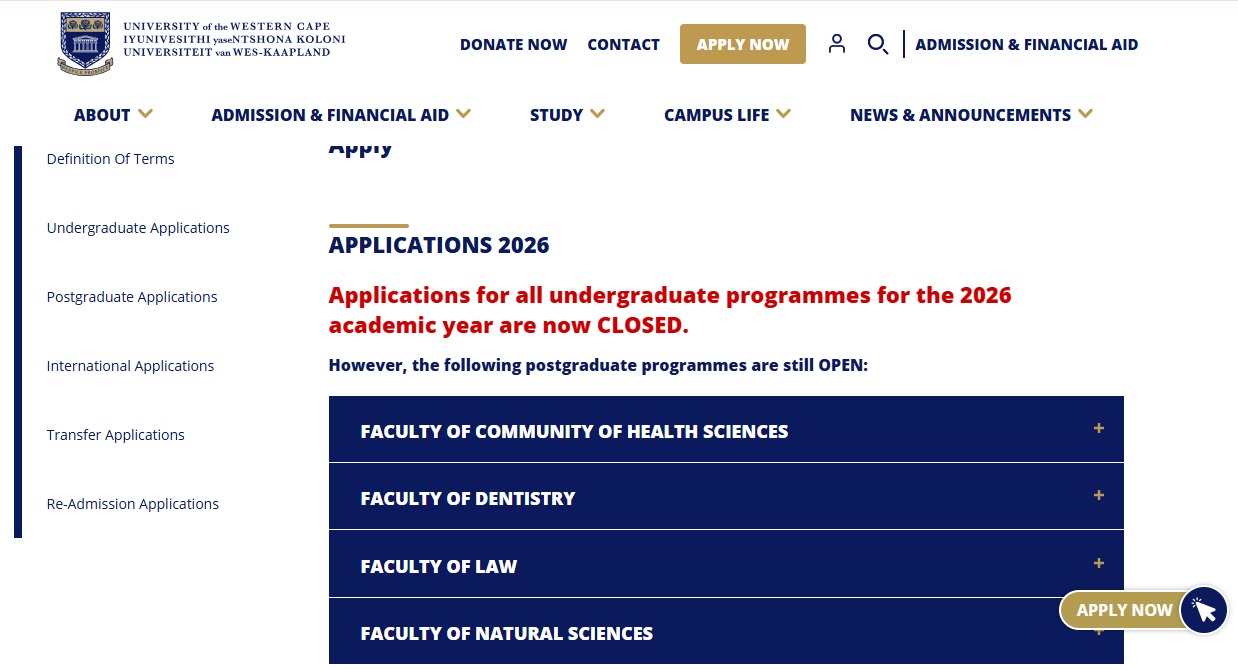This screenshot has height=670, width=1238.
Task: Expand Faculty of Dentistry plus icon
Action: pos(1099,496)
